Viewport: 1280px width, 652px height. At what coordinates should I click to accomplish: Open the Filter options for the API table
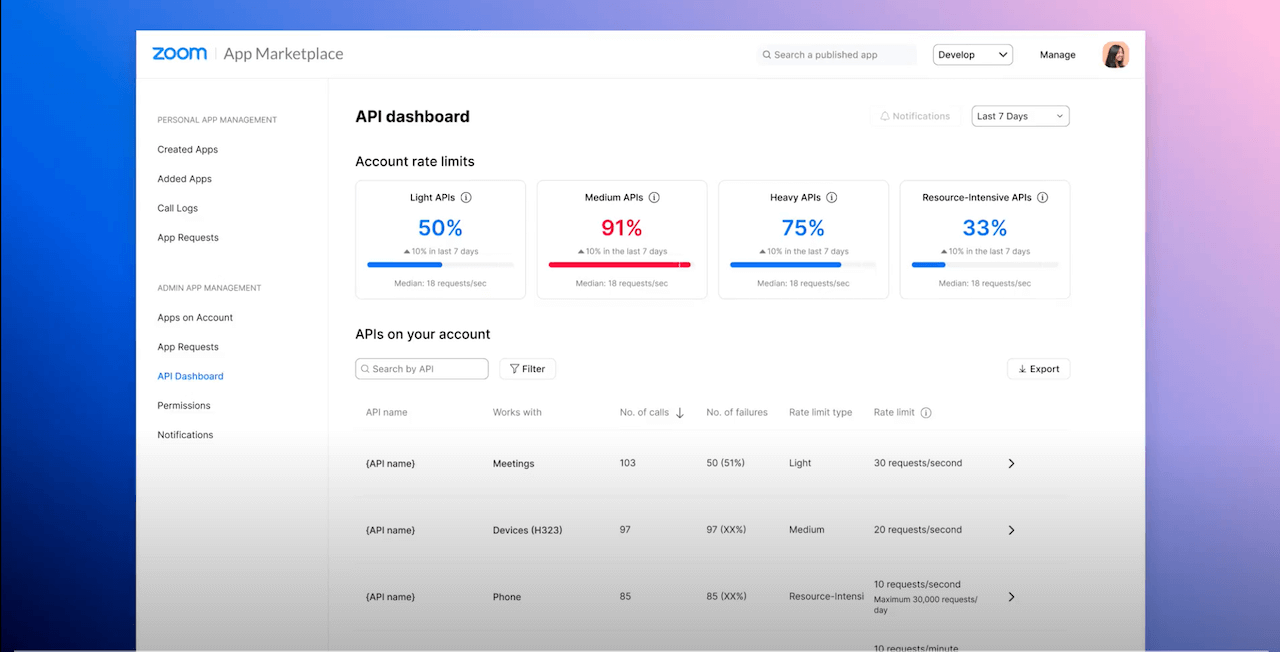[x=527, y=368]
